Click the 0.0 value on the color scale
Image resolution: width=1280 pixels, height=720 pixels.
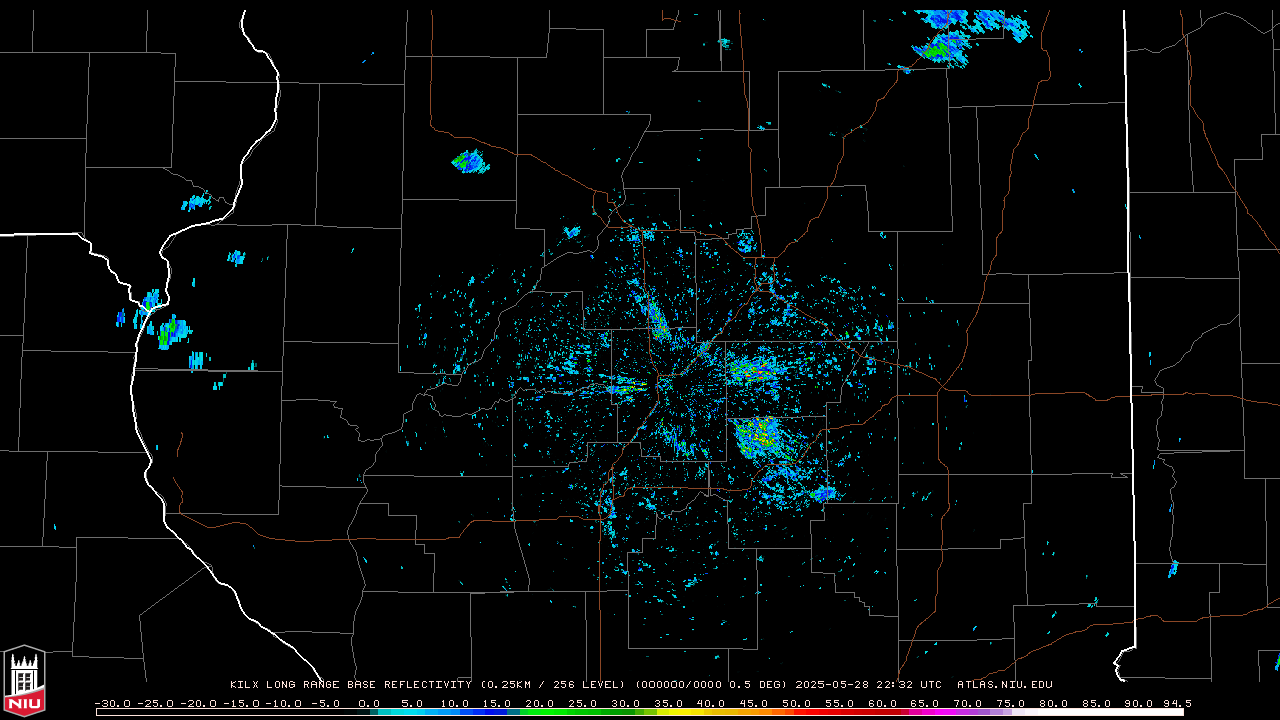[x=369, y=704]
